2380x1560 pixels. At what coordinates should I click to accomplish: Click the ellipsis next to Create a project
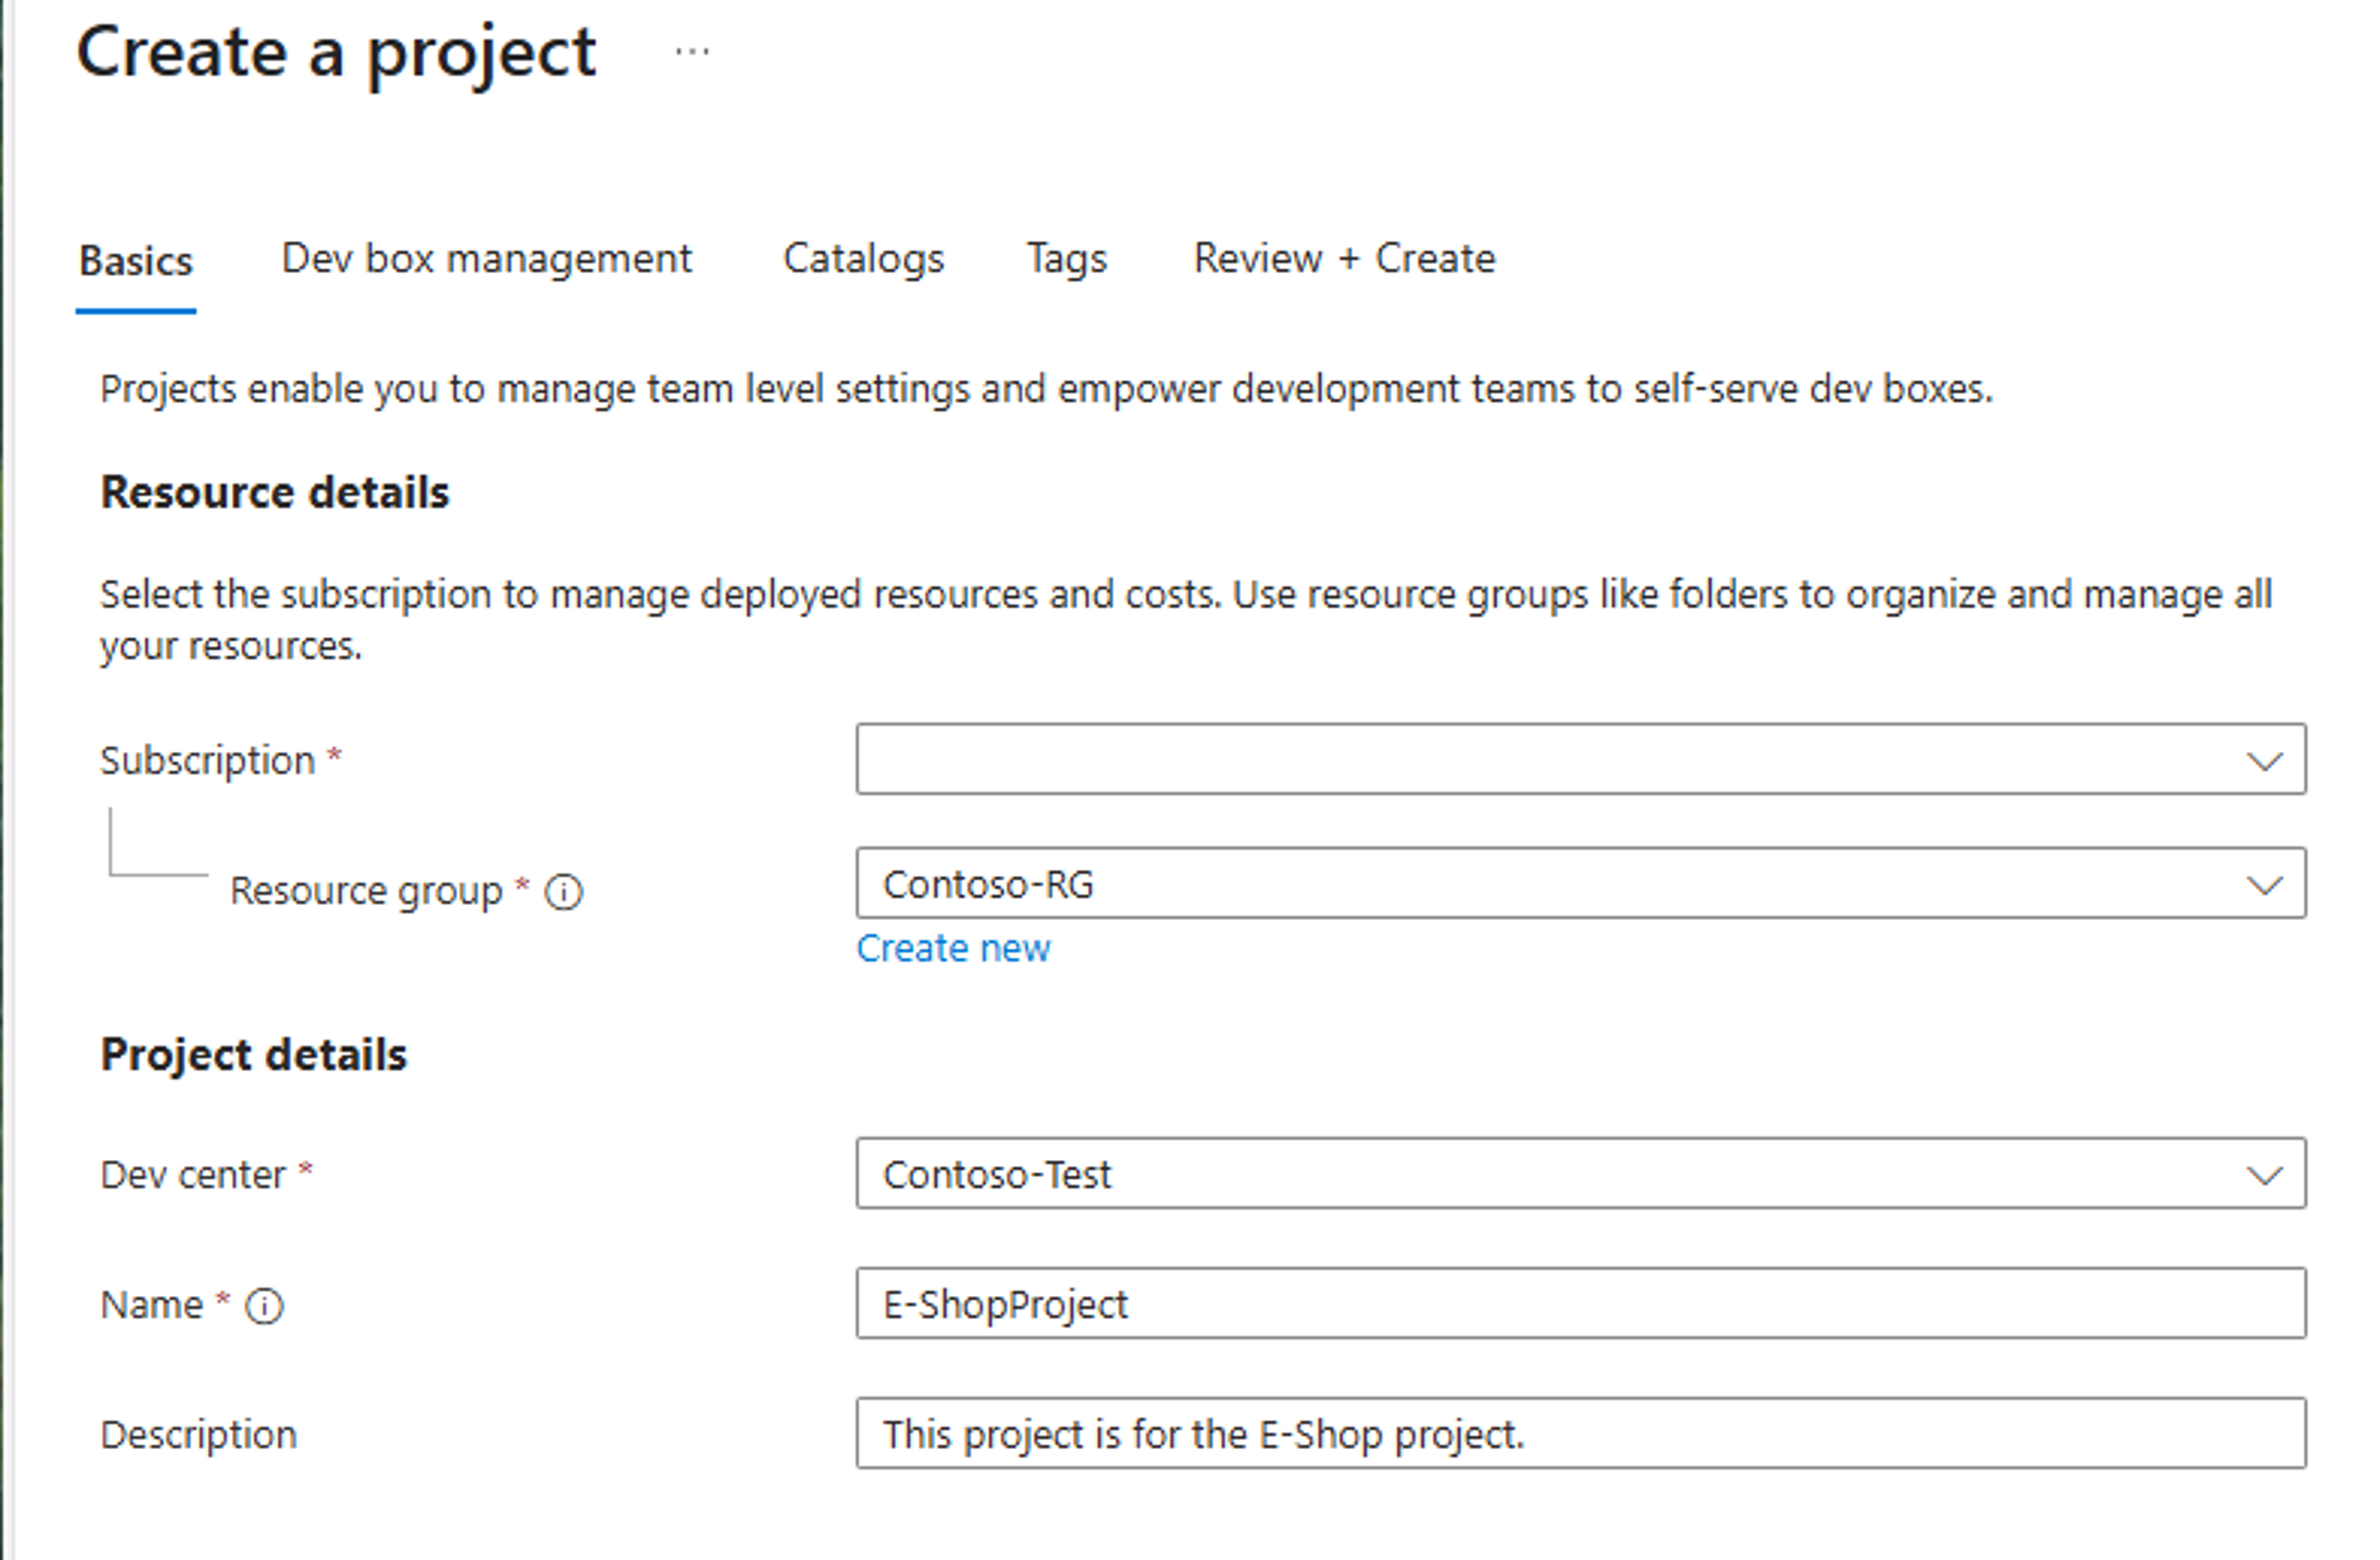(x=692, y=52)
